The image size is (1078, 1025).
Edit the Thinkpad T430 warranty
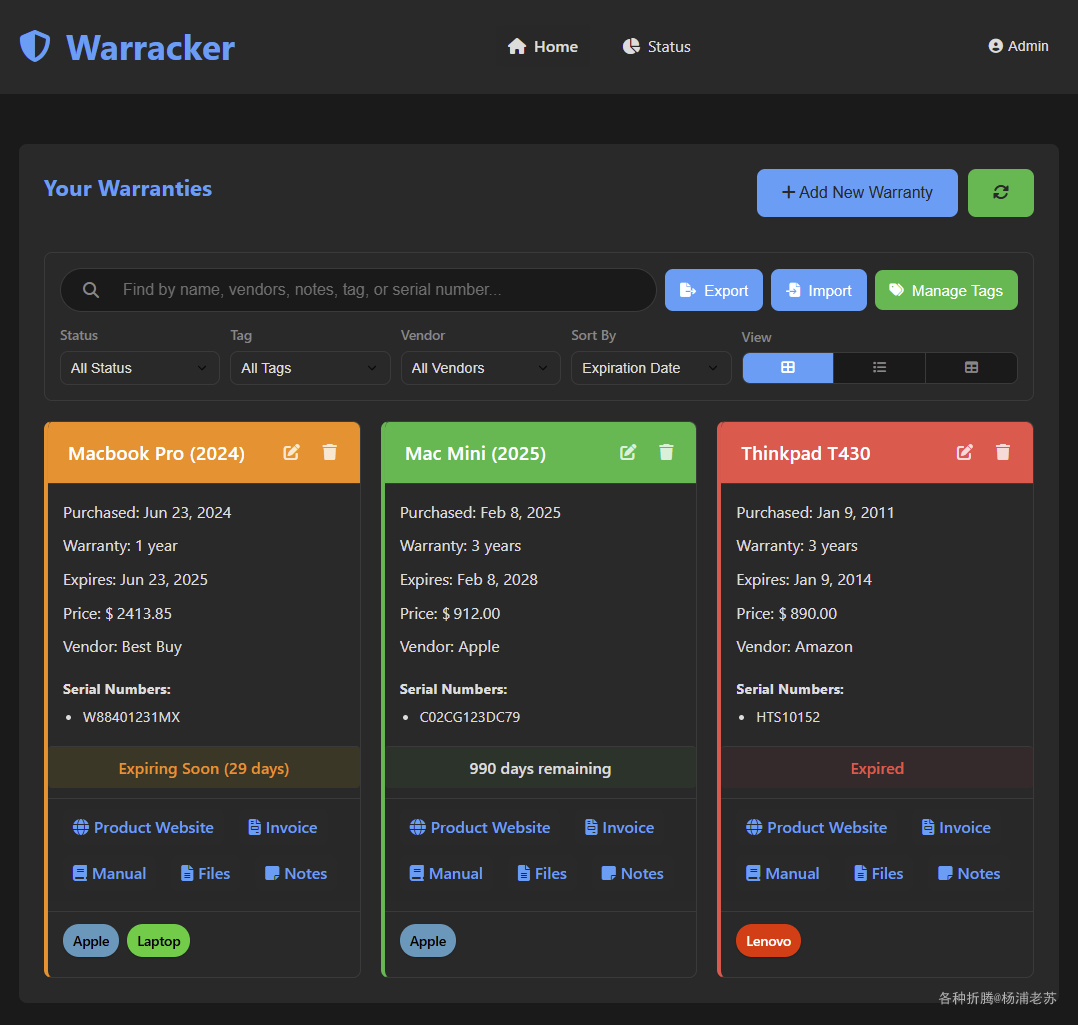pyautogui.click(x=965, y=452)
